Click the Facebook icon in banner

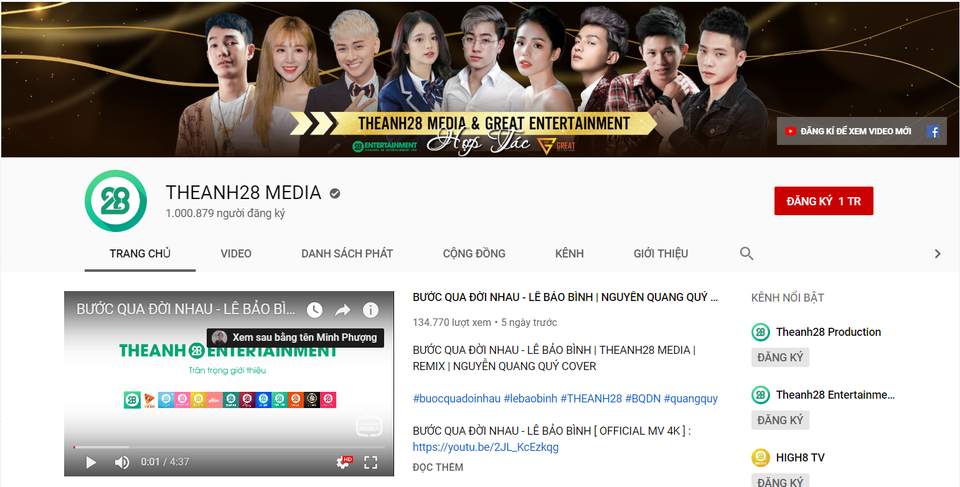coord(932,131)
